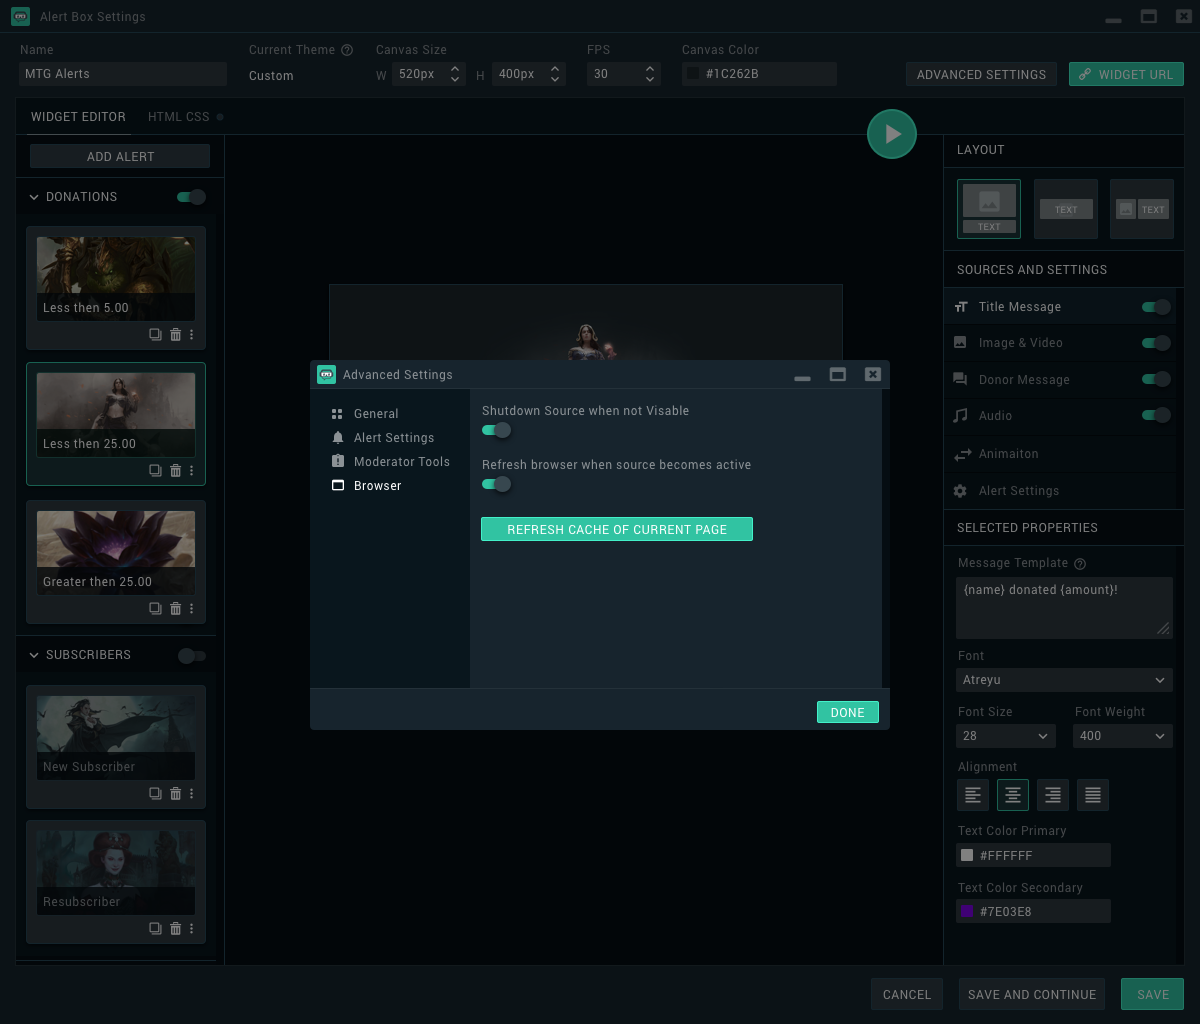This screenshot has width=1200, height=1024.
Task: Open more options for Resubscriber alert
Action: [x=191, y=928]
